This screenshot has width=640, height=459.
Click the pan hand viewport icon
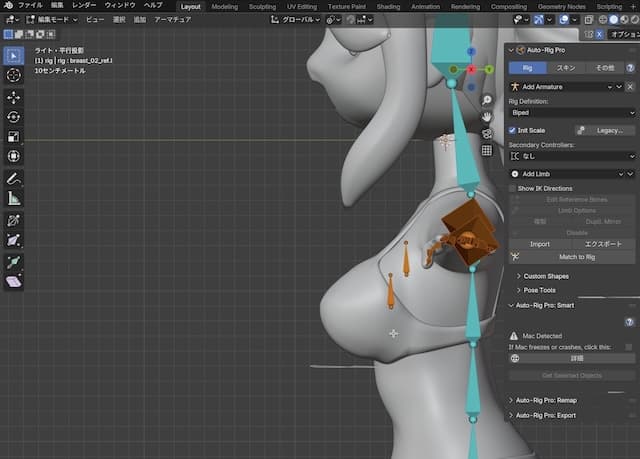[486, 117]
